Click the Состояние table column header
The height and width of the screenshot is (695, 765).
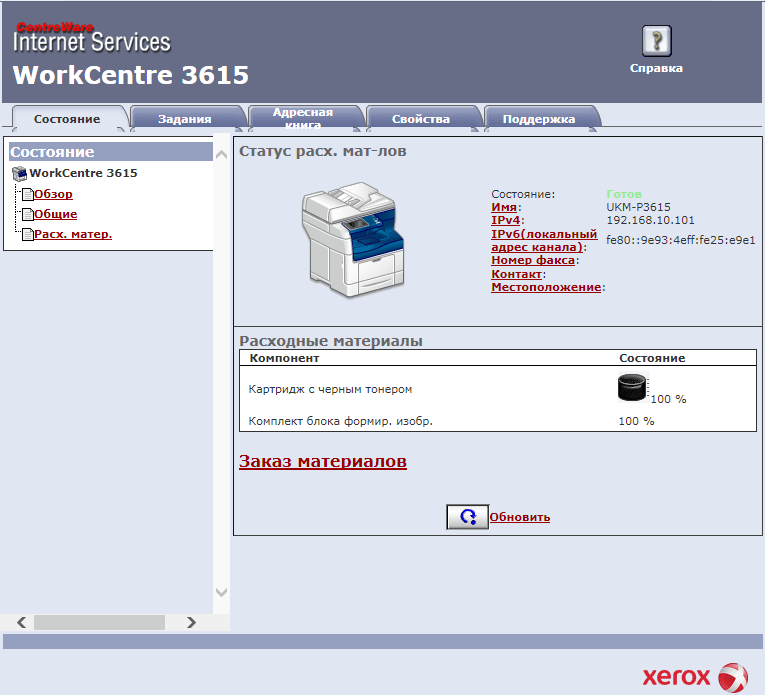click(x=652, y=358)
